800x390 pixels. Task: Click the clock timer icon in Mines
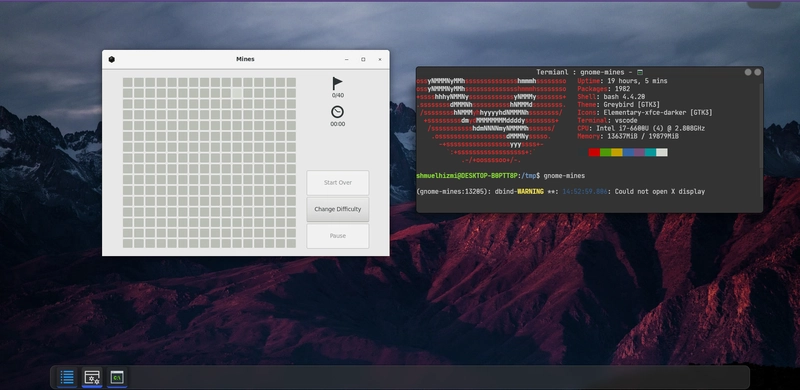(337, 112)
